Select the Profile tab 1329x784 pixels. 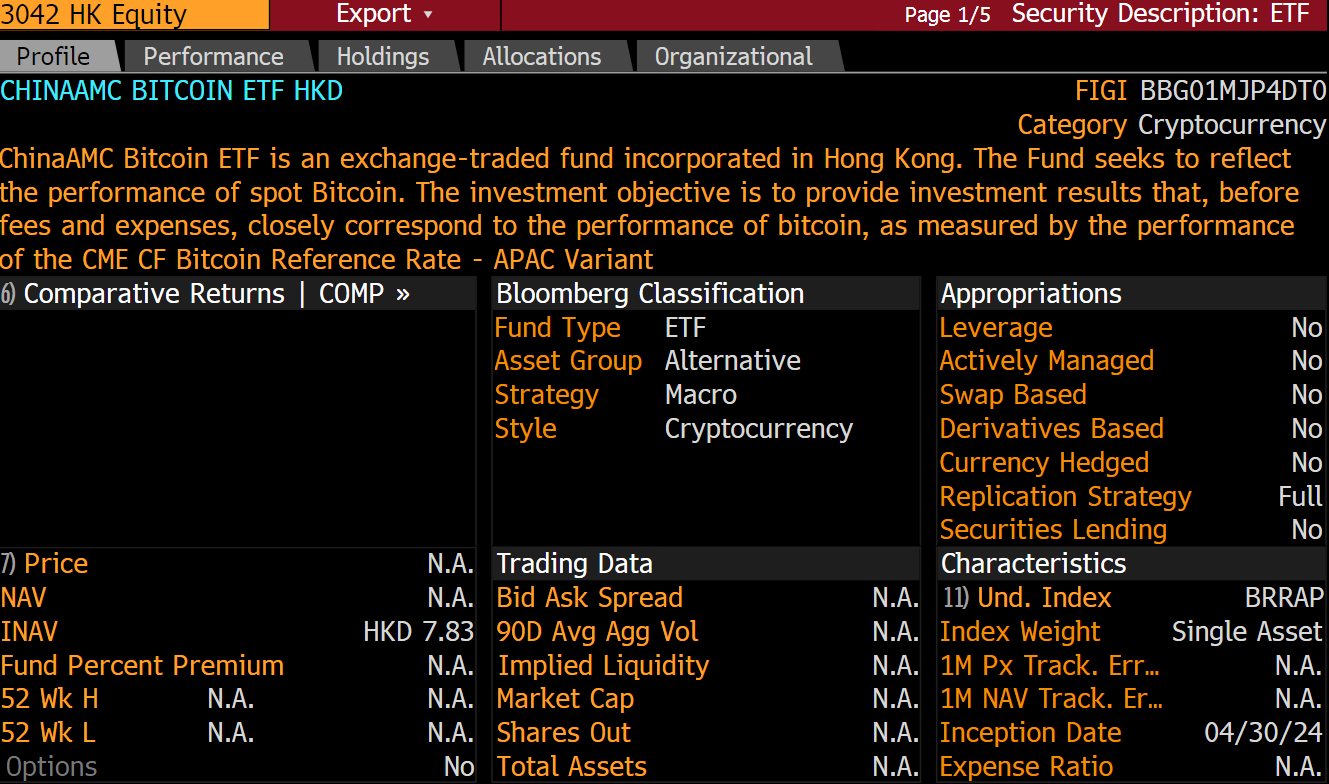pyautogui.click(x=54, y=57)
